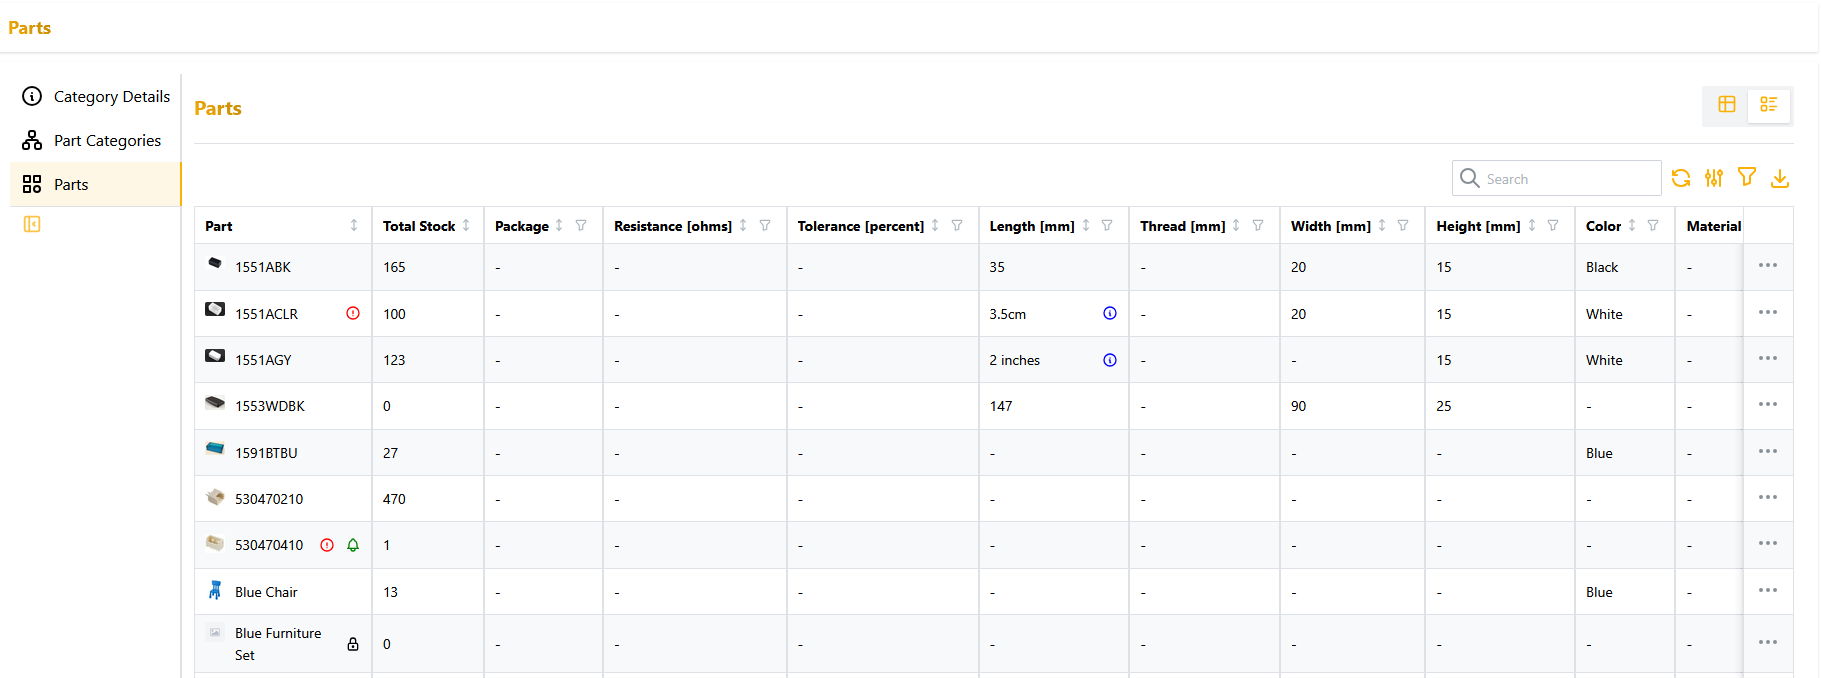Image resolution: width=1821 pixels, height=678 pixels.
Task: Open row actions for Blue Furniture Set
Action: [x=1768, y=642]
